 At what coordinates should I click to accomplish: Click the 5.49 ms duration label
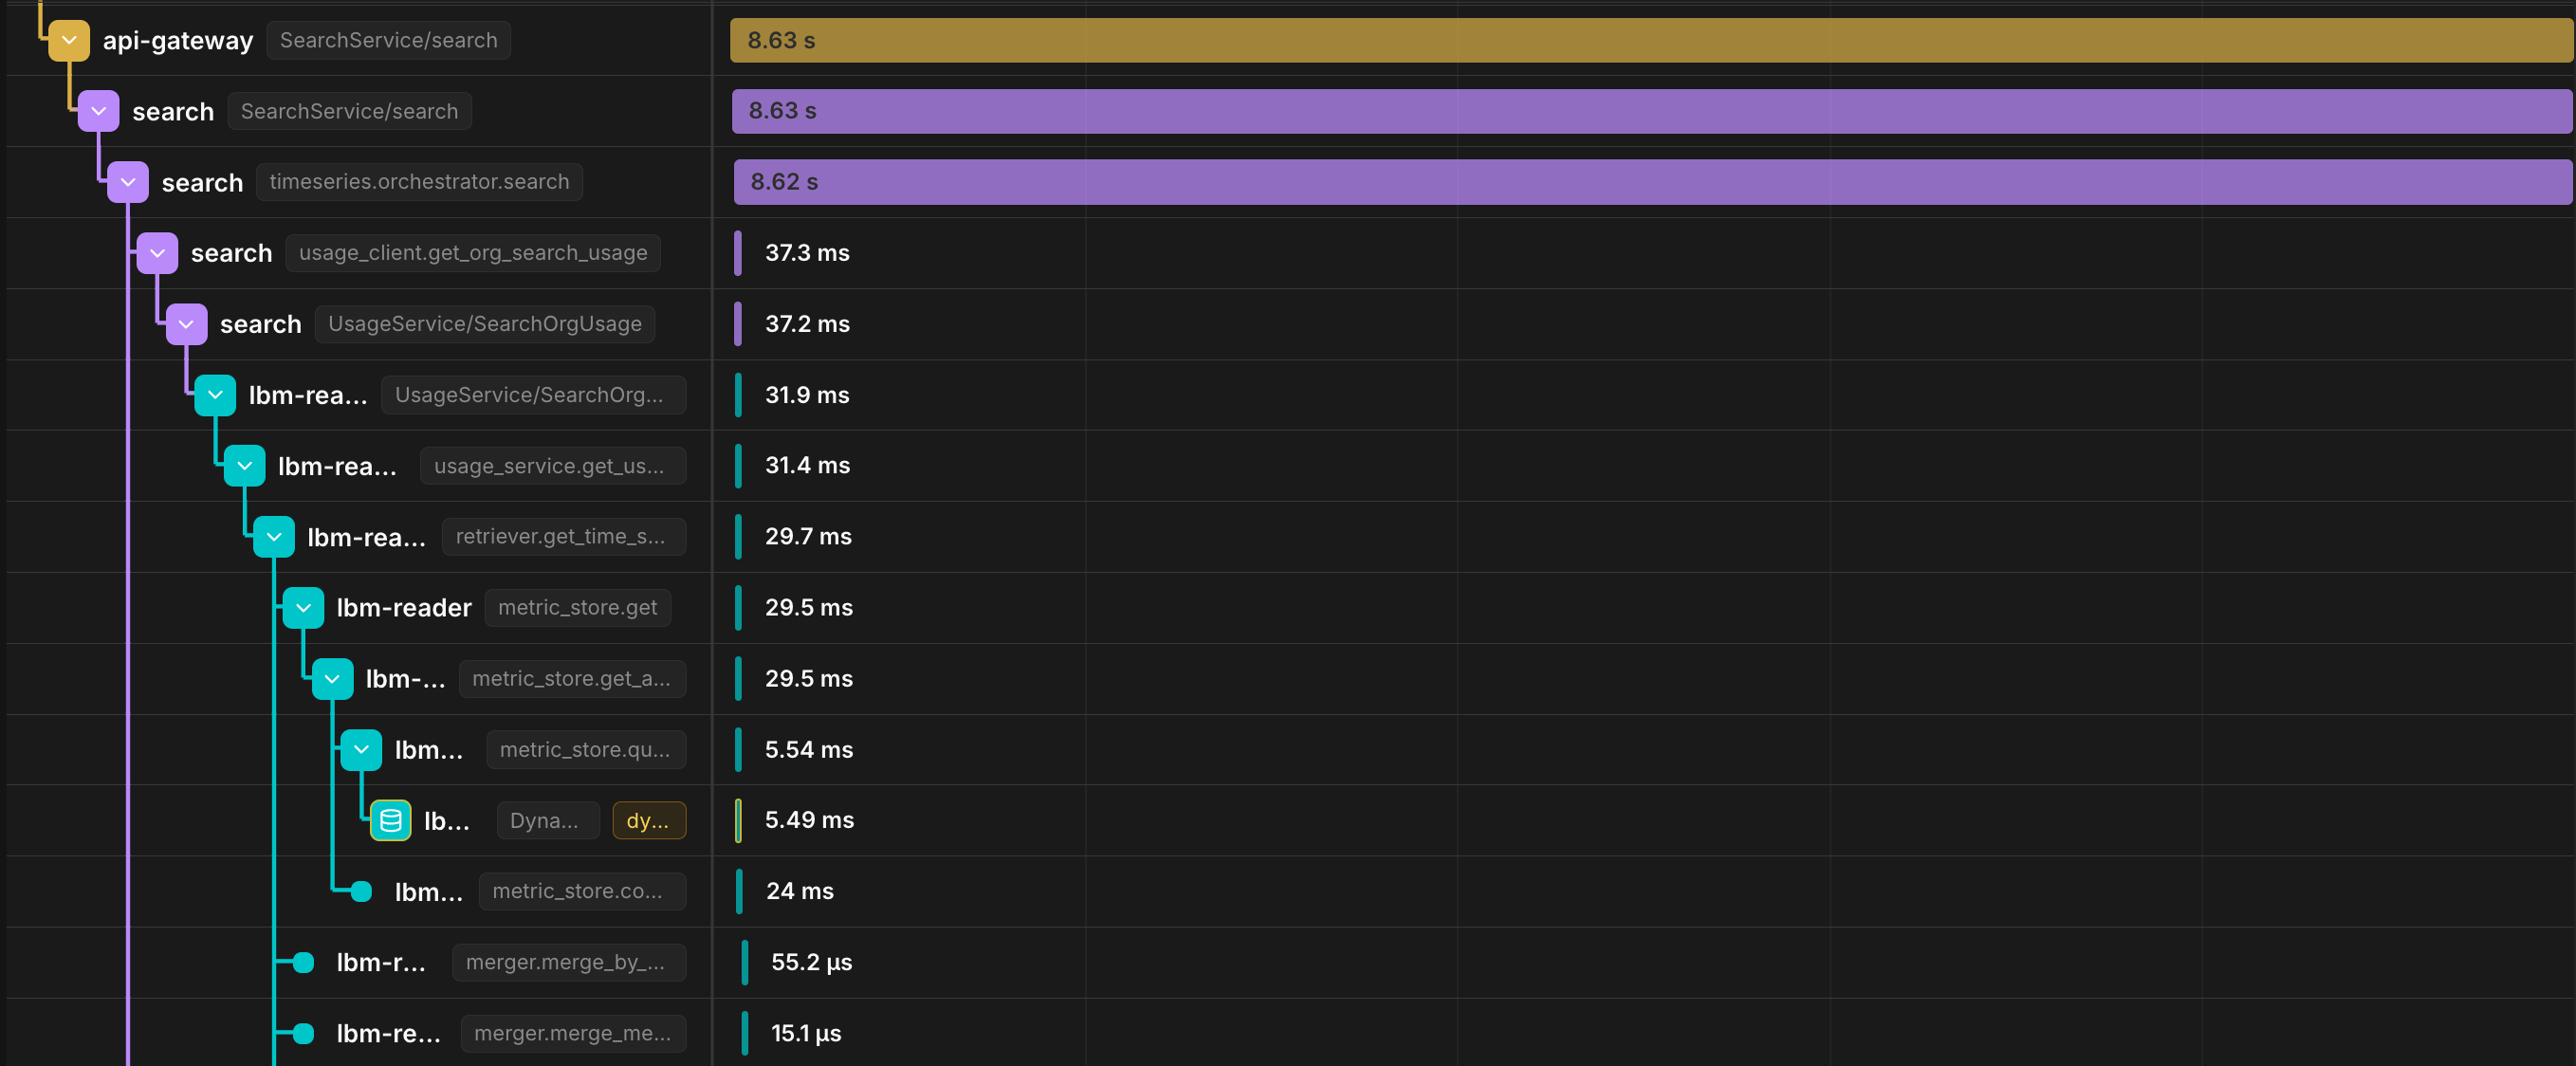(809, 821)
